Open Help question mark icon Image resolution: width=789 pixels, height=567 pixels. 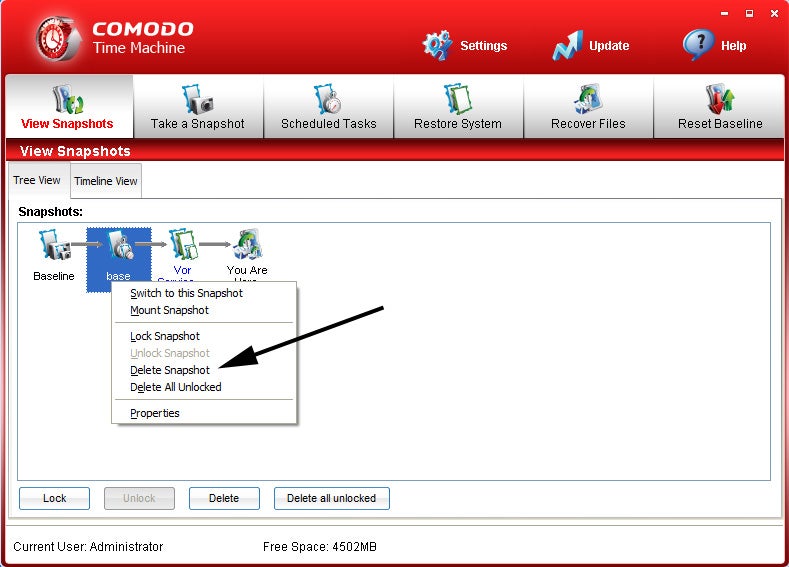point(698,45)
